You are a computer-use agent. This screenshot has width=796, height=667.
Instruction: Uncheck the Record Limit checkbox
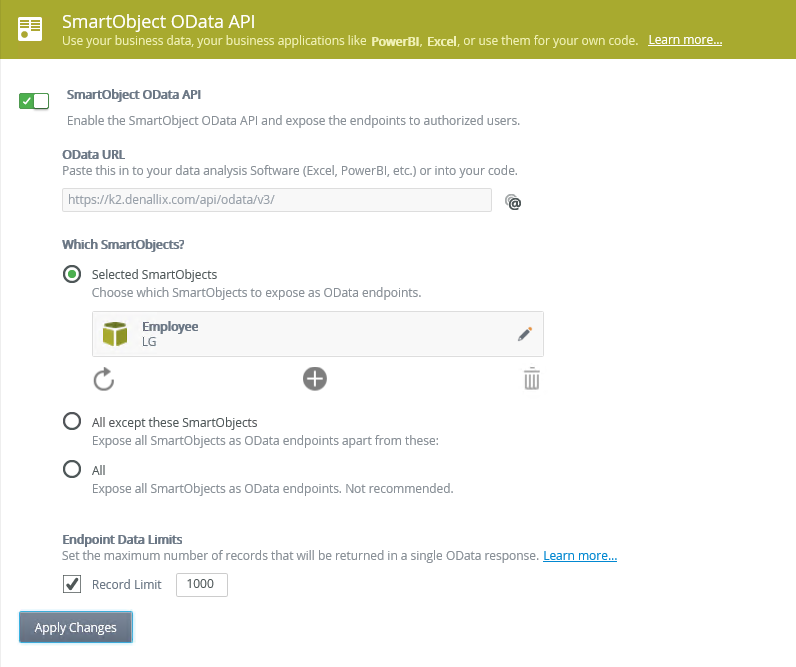coord(72,584)
